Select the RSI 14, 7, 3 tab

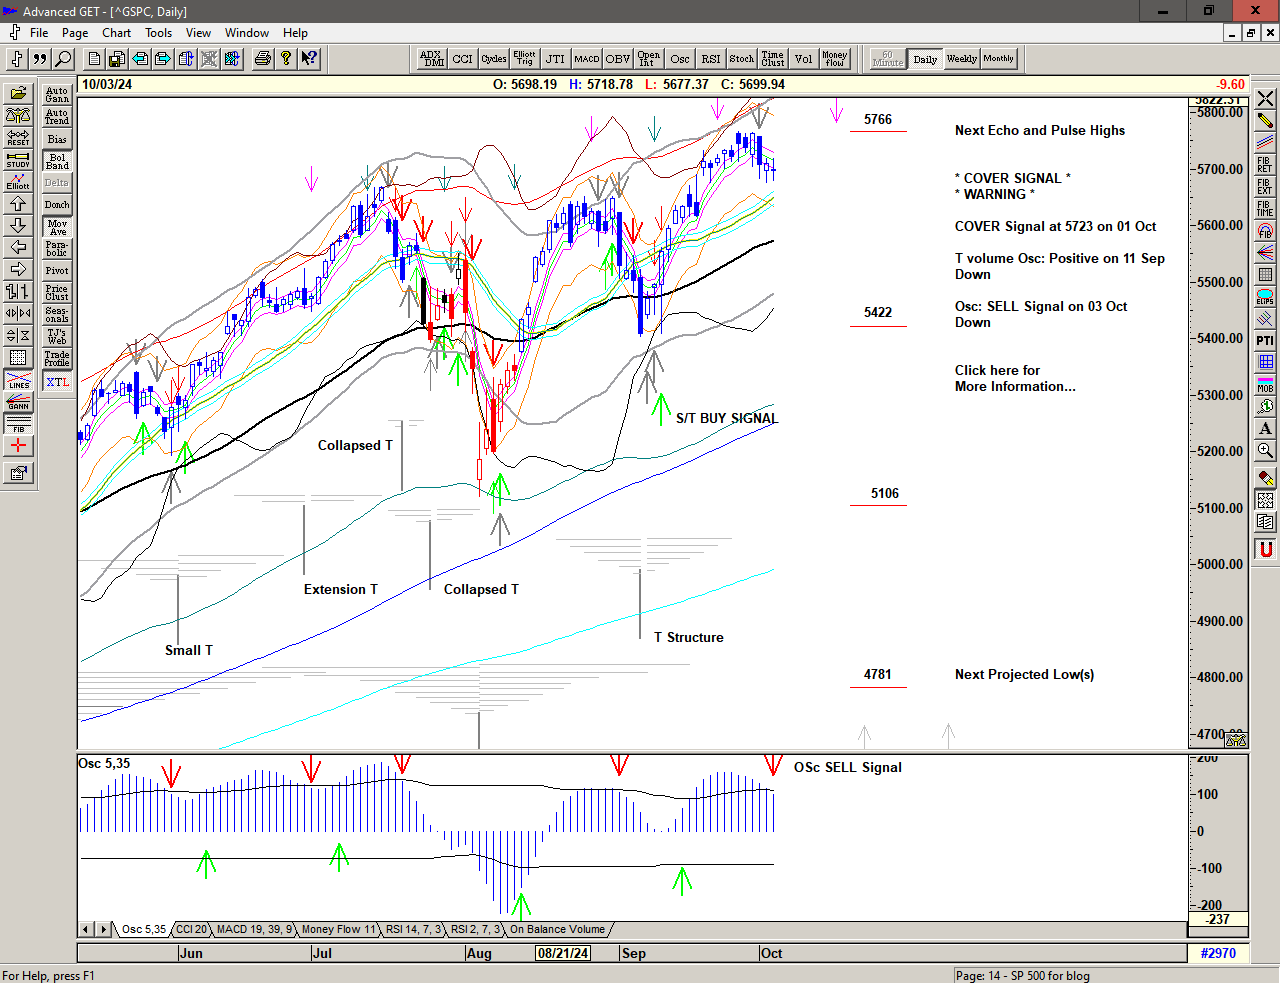click(x=413, y=930)
